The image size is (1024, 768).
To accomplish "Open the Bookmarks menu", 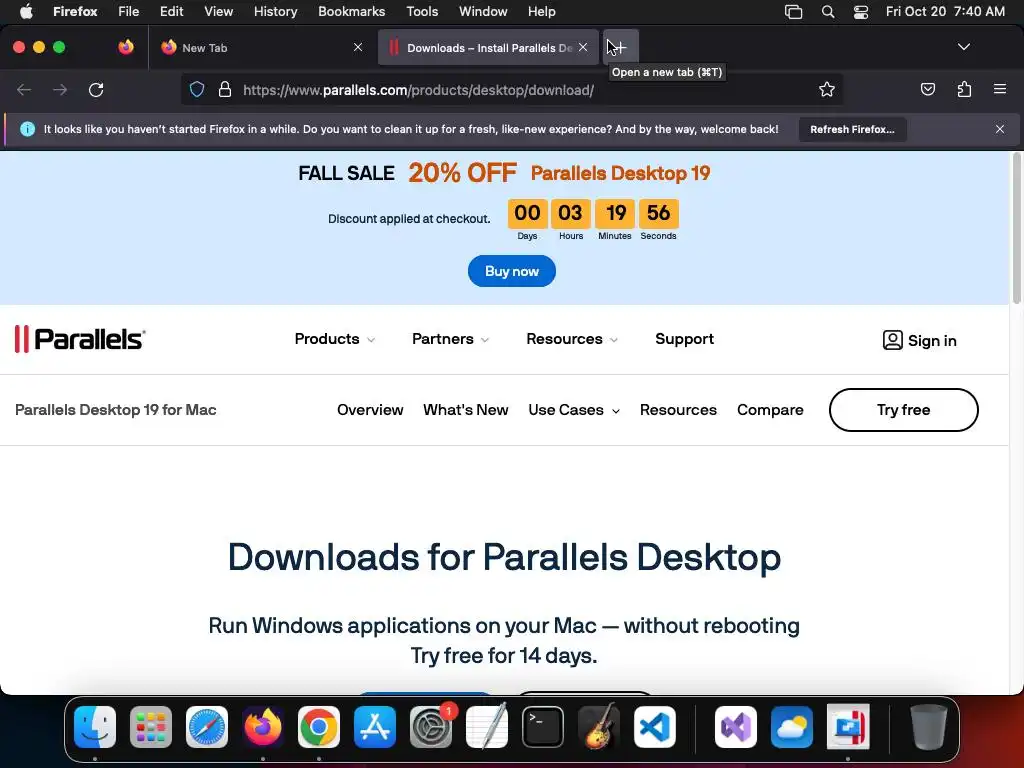I will pos(351,12).
